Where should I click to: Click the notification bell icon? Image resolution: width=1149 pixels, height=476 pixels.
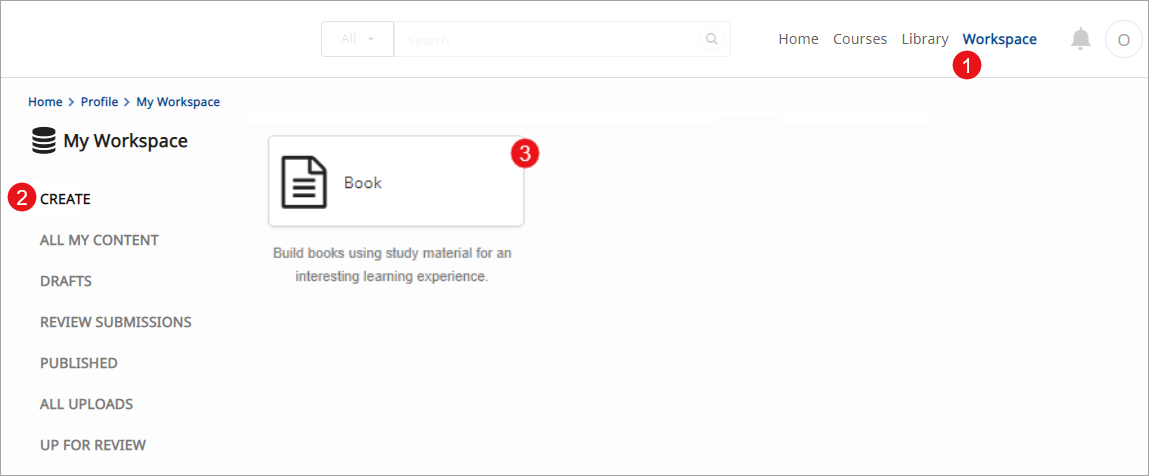click(1080, 40)
